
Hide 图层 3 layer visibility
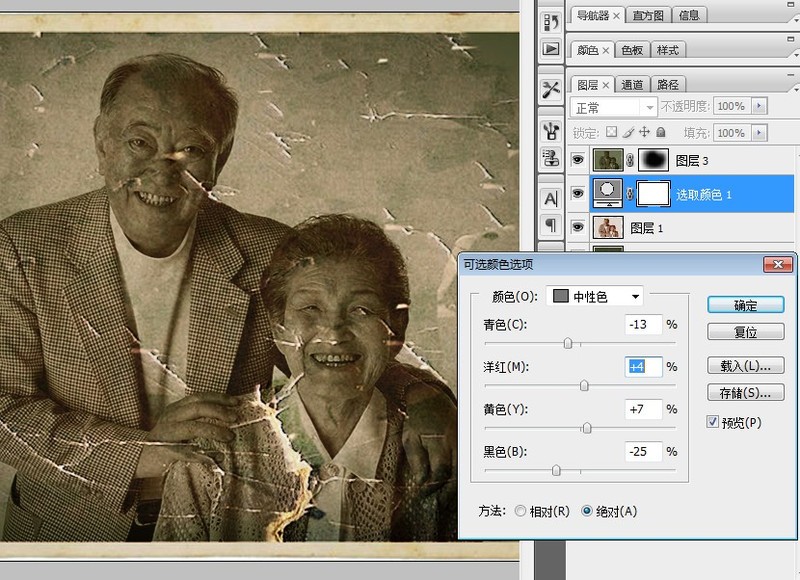578,160
